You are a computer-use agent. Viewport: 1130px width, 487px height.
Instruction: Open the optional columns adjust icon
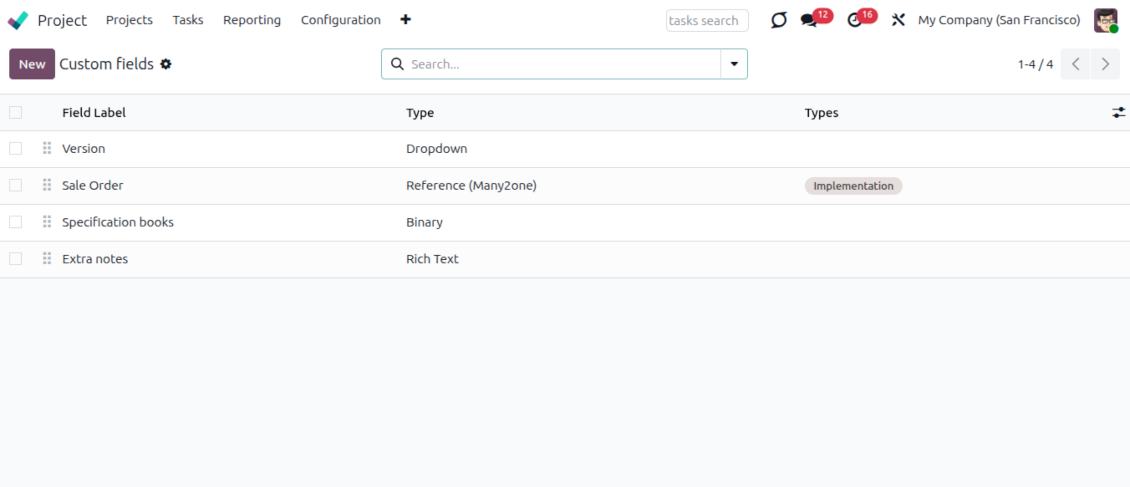[x=1118, y=113]
